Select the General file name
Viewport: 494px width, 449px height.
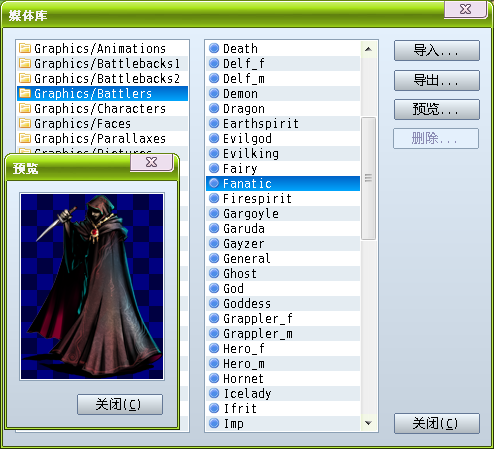point(247,259)
